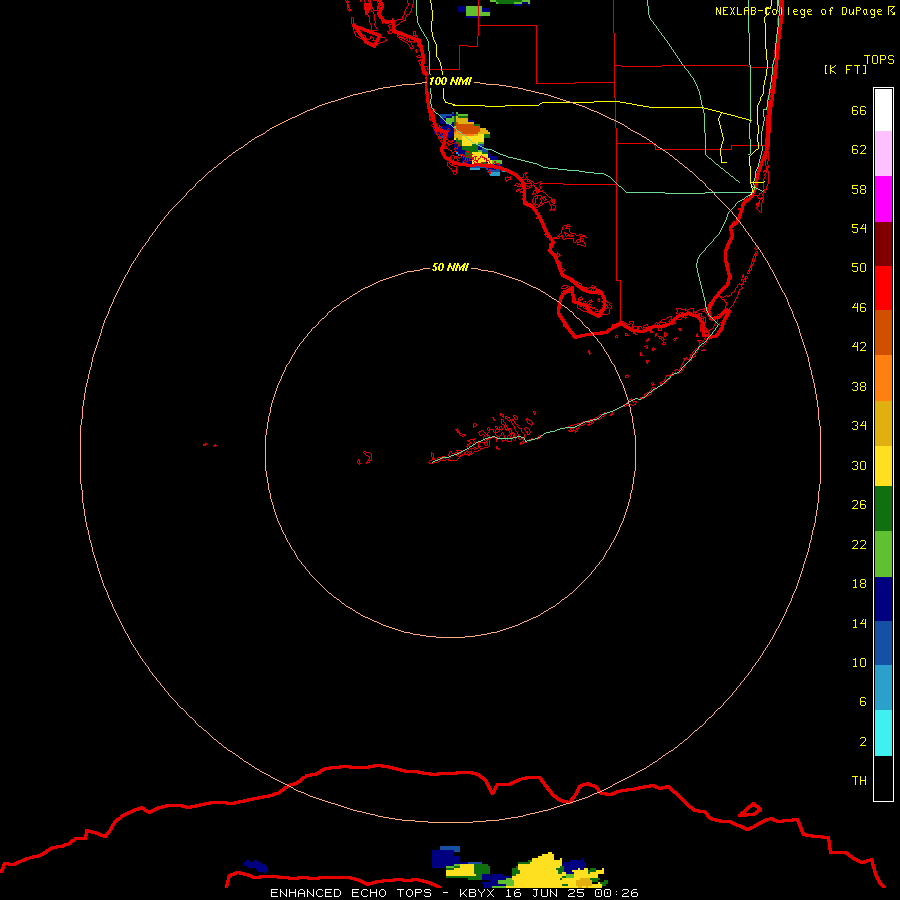
Task: Click the bright orange legend swatch
Action: [x=883, y=378]
